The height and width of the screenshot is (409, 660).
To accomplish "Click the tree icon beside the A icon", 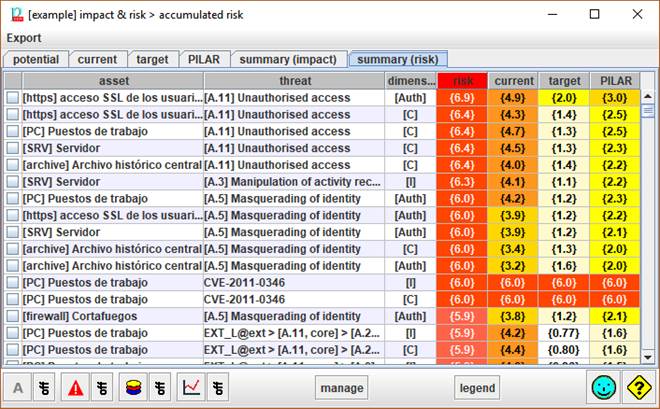I will tap(44, 388).
